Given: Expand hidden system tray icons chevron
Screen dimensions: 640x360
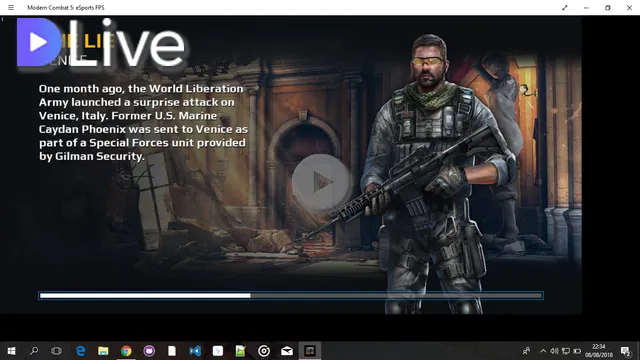Looking at the screenshot, I should click(x=543, y=351).
